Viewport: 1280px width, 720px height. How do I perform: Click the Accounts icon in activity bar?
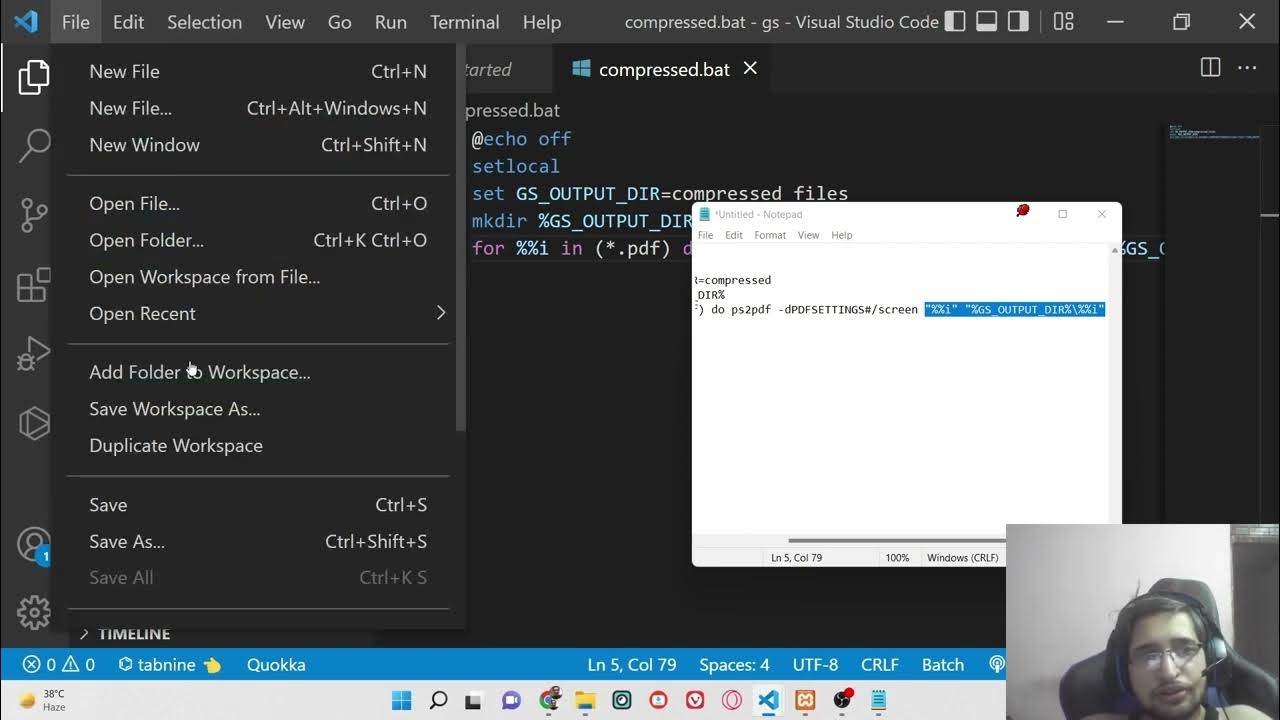(x=34, y=544)
